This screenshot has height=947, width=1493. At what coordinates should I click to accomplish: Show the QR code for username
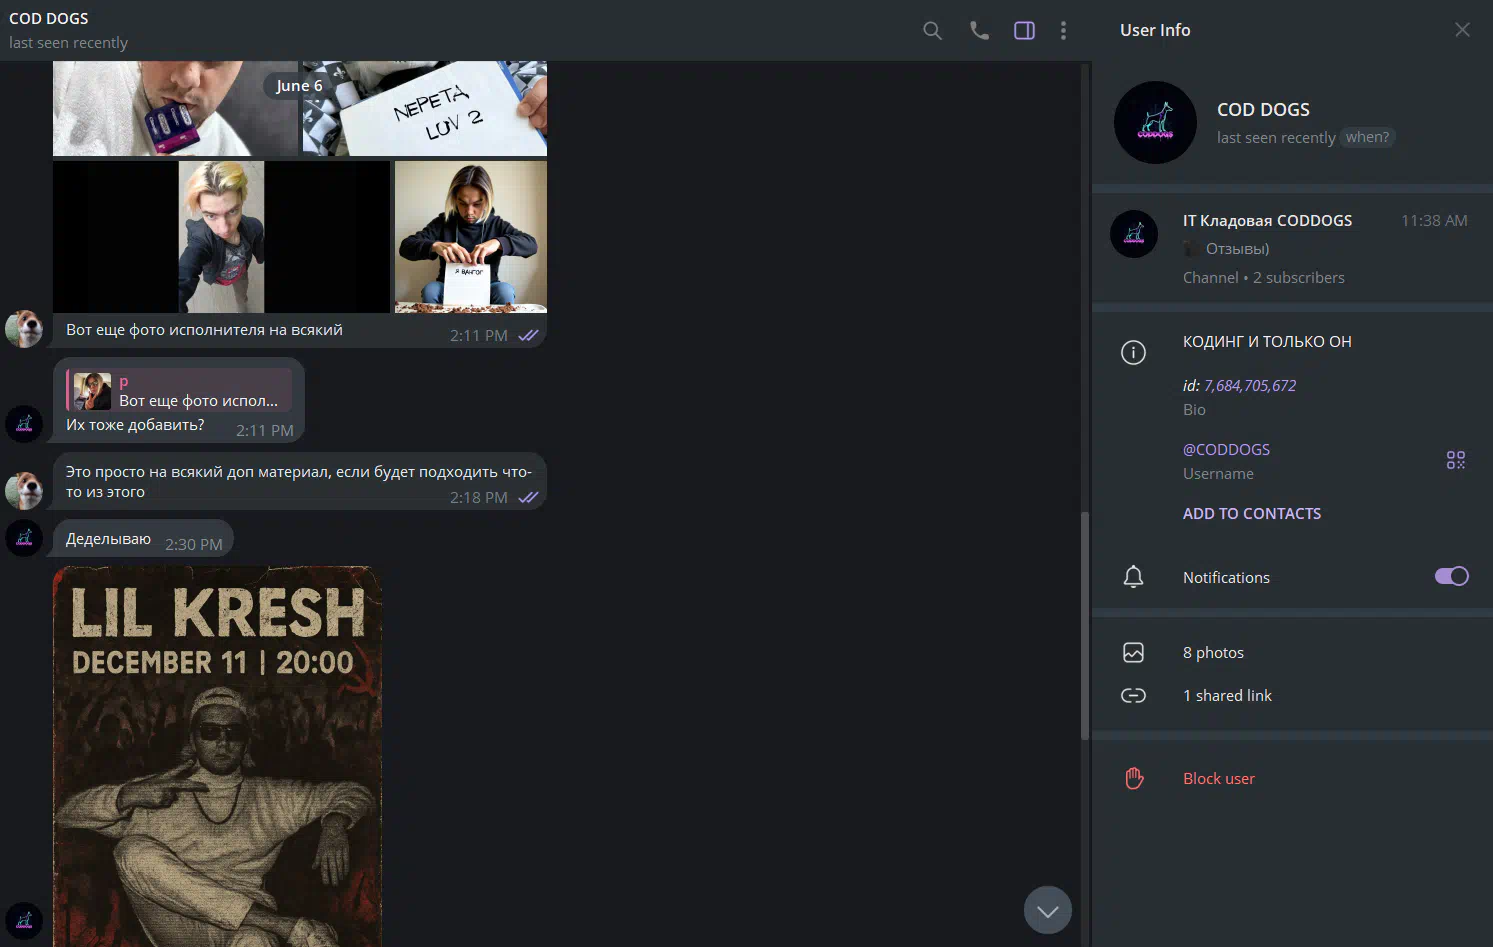point(1456,460)
